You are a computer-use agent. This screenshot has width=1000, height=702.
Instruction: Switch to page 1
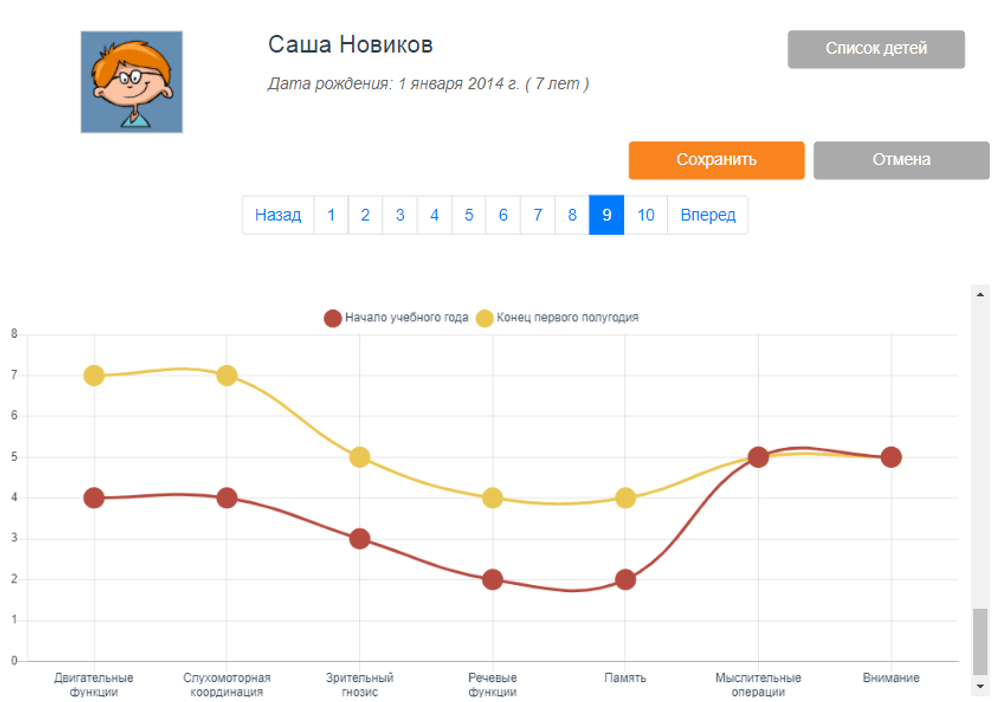click(x=331, y=215)
